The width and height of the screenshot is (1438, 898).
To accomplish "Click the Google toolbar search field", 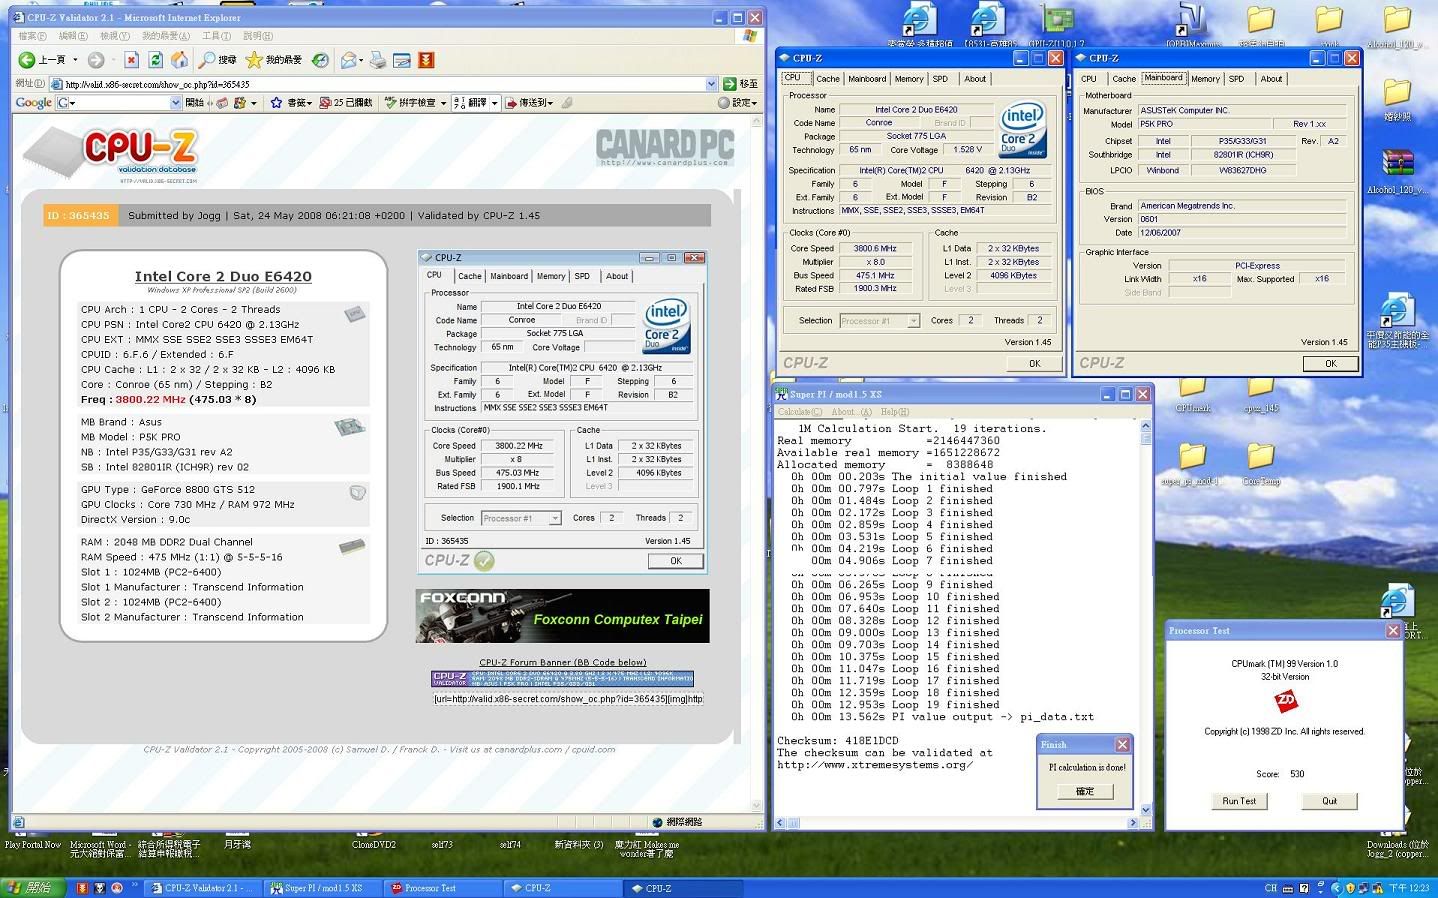I will [118, 102].
